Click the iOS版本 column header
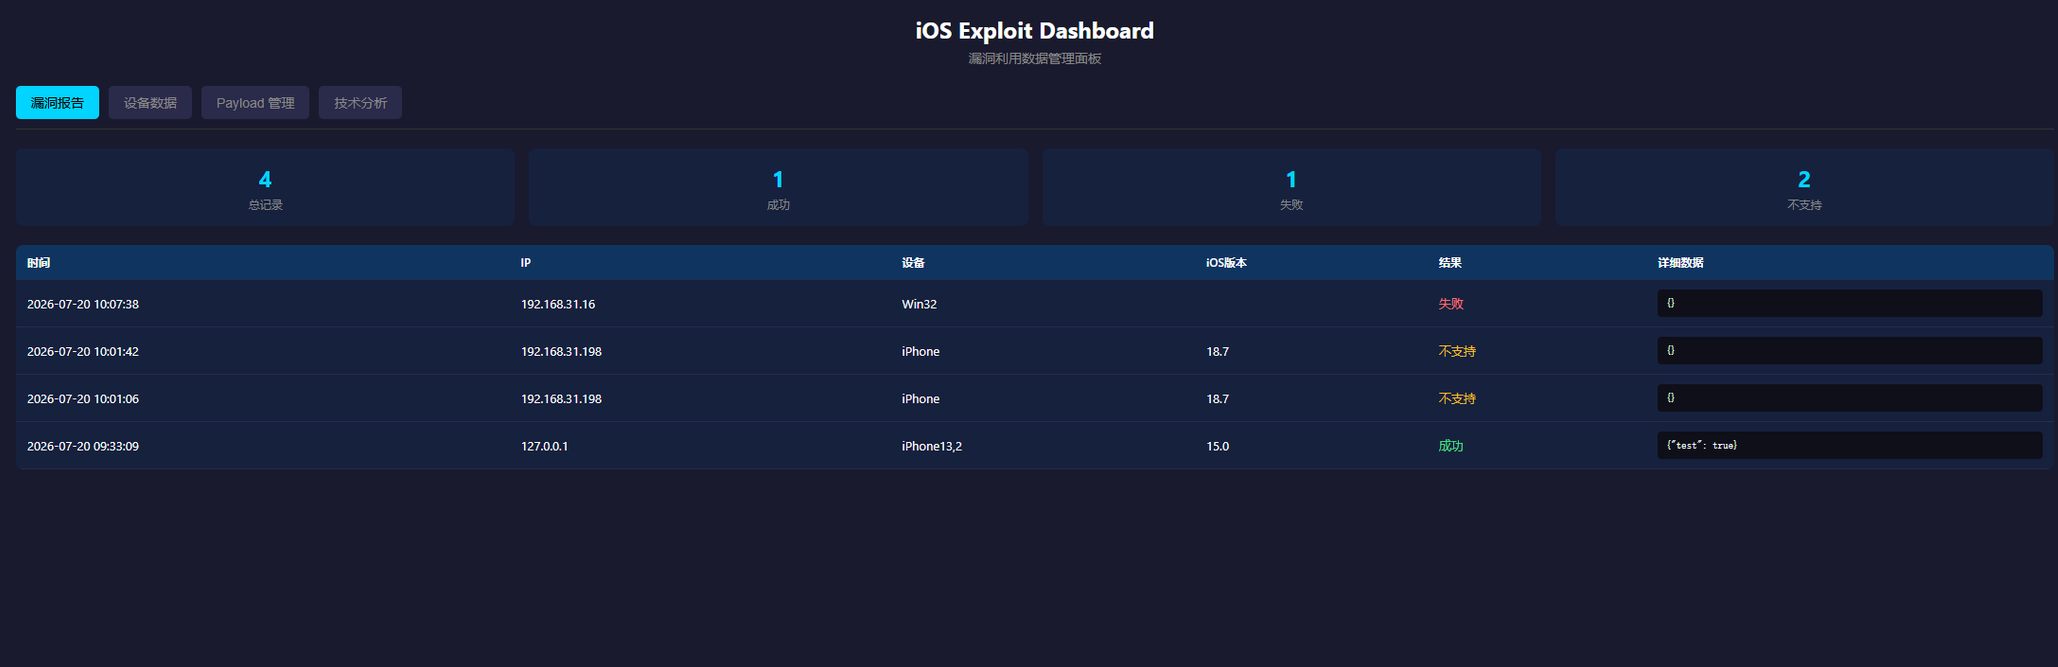The width and height of the screenshot is (2058, 667). 1226,263
